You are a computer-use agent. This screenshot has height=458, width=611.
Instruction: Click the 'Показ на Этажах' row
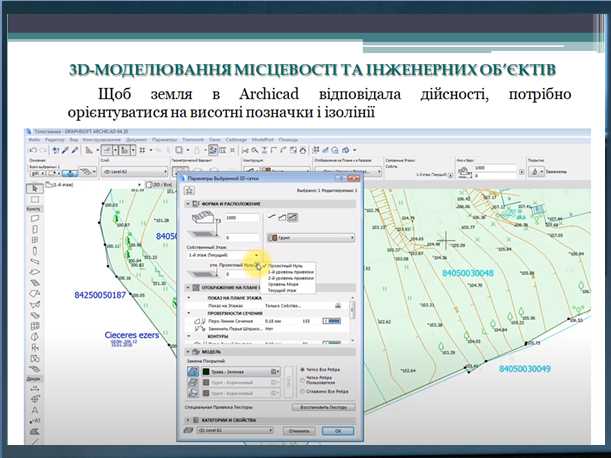pyautogui.click(x=267, y=306)
